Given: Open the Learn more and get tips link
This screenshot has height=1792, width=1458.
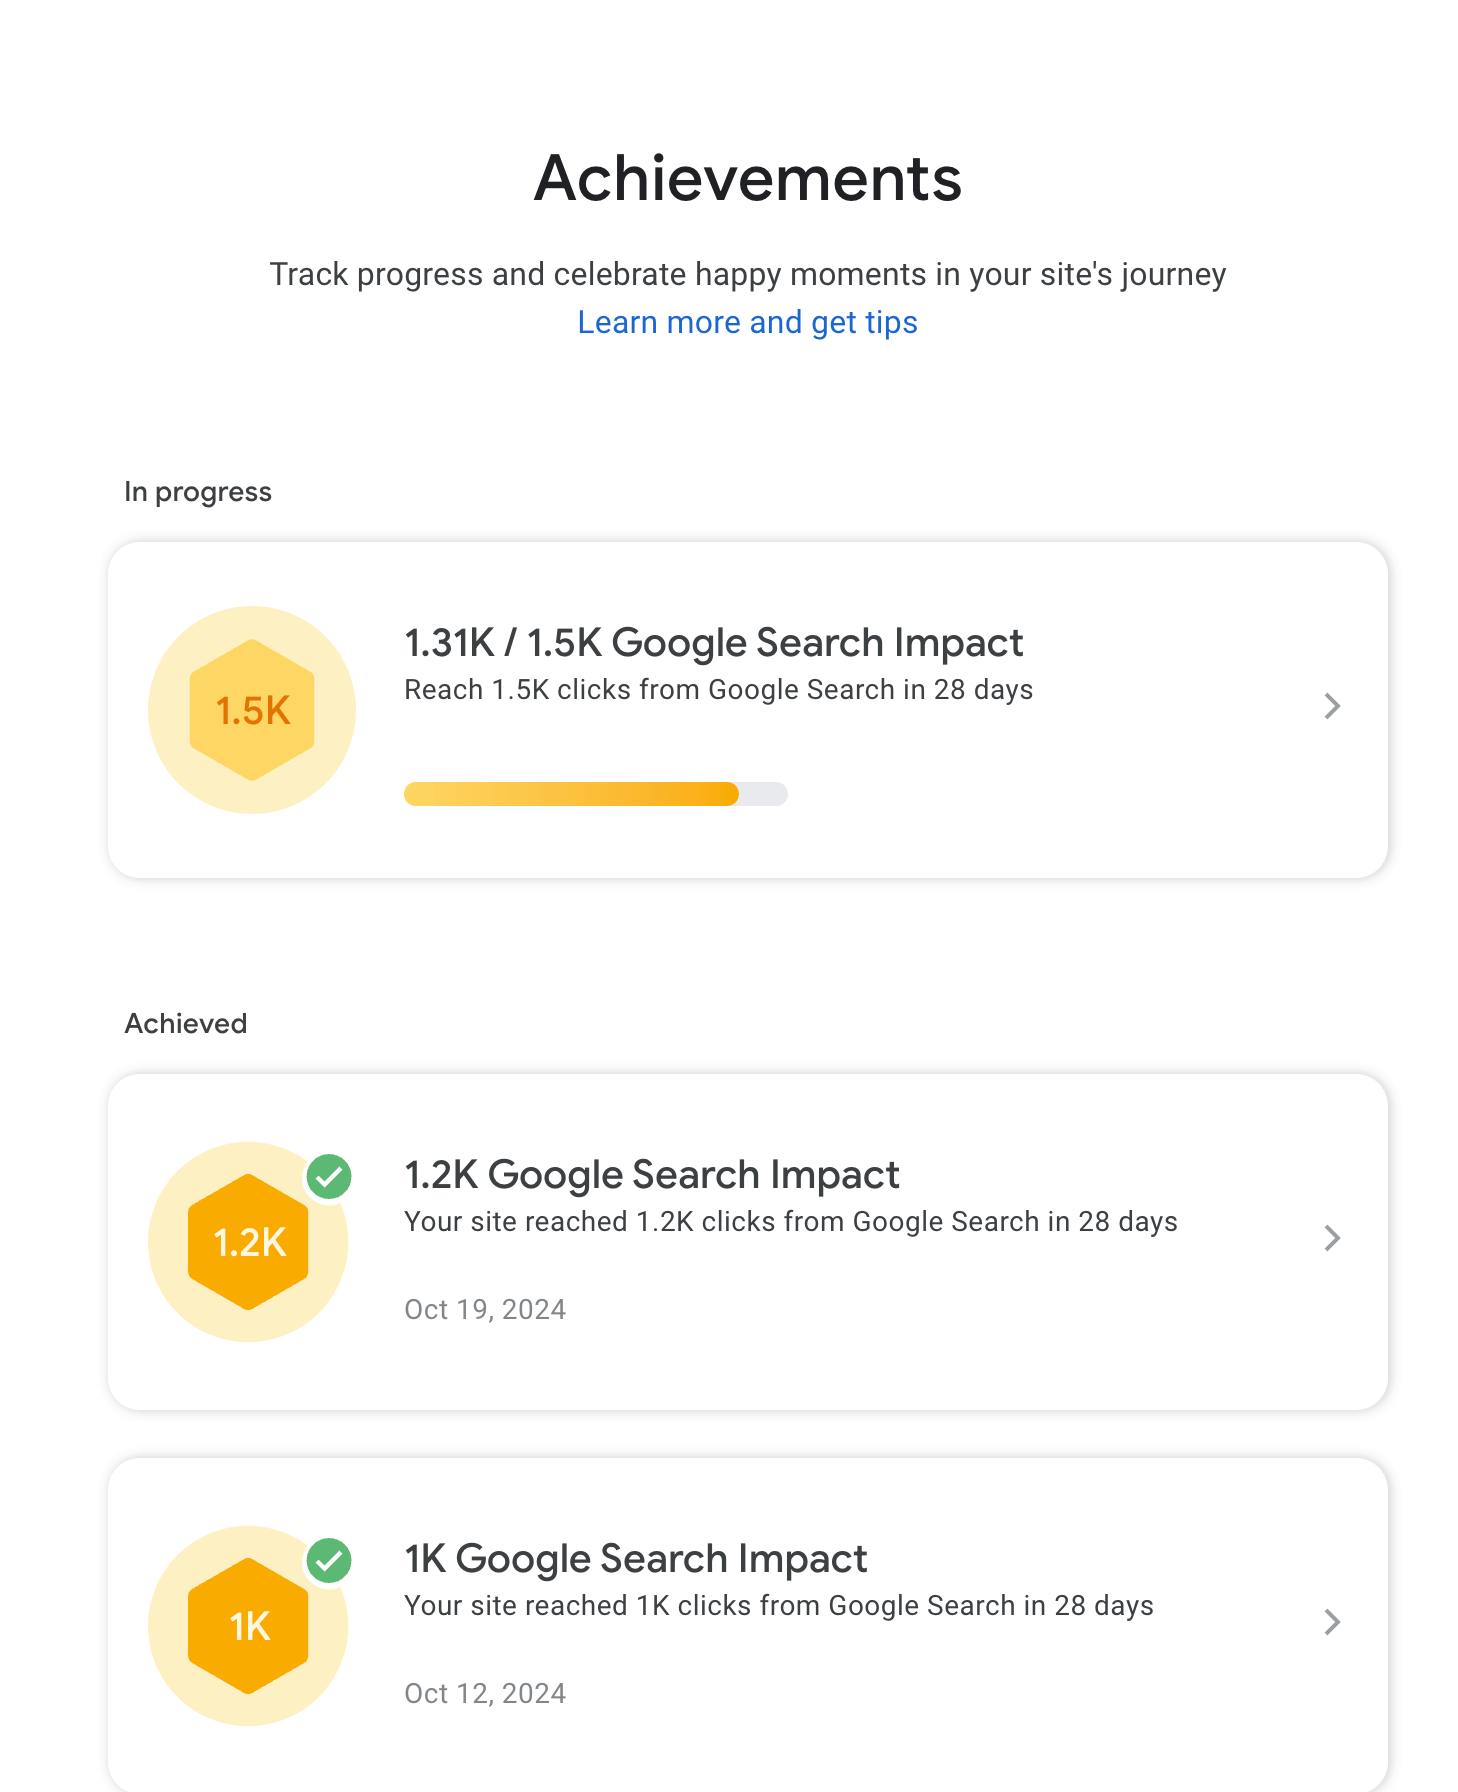Looking at the screenshot, I should coord(747,322).
